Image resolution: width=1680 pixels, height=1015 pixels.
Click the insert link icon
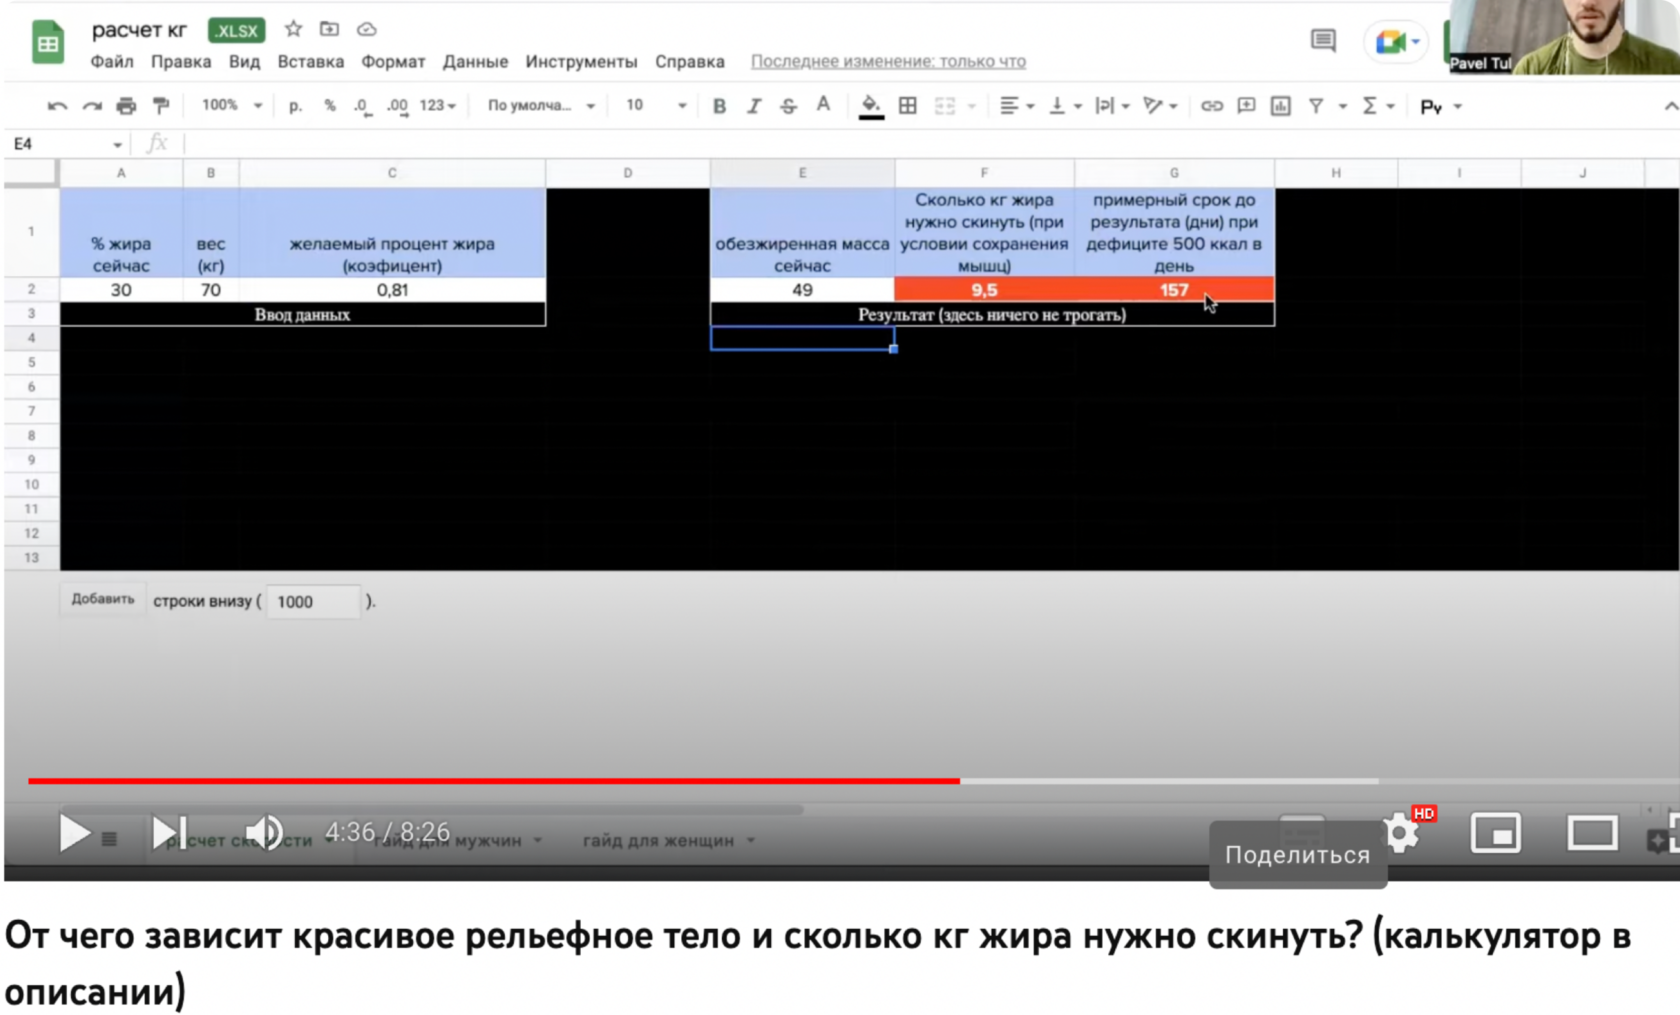(x=1211, y=106)
